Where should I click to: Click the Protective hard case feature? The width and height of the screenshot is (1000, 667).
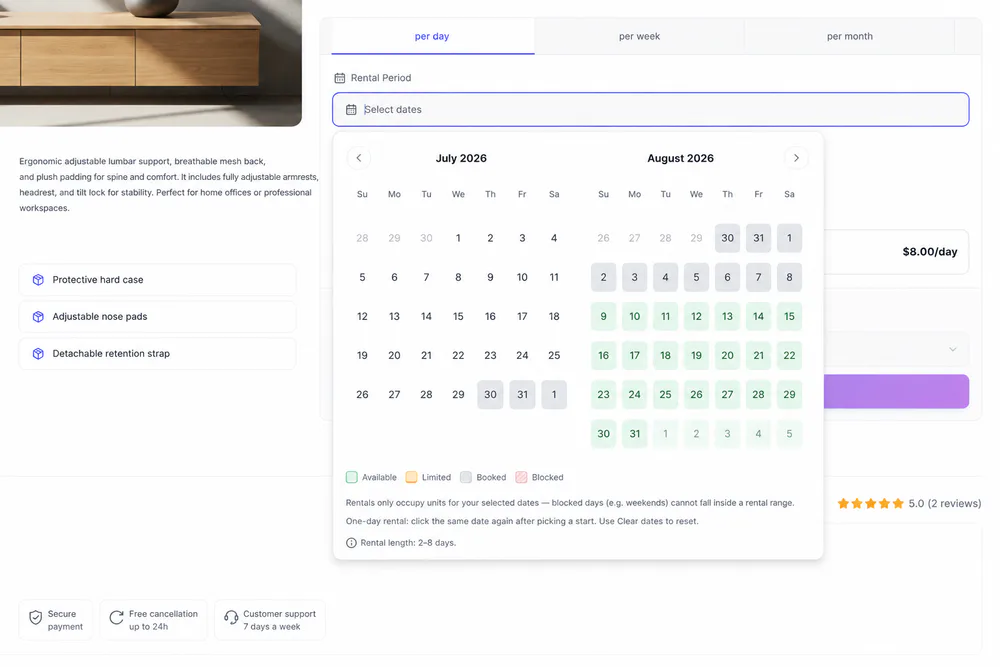coord(158,280)
